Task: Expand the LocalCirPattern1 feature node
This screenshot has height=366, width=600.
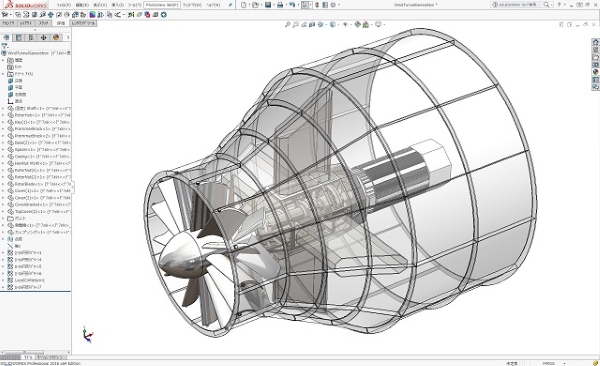Action: pyautogui.click(x=3, y=280)
